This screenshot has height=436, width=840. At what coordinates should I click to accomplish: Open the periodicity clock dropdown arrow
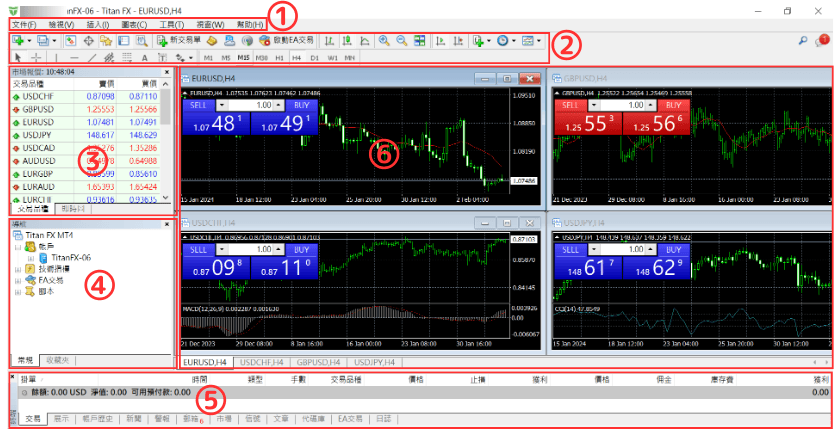[513, 41]
